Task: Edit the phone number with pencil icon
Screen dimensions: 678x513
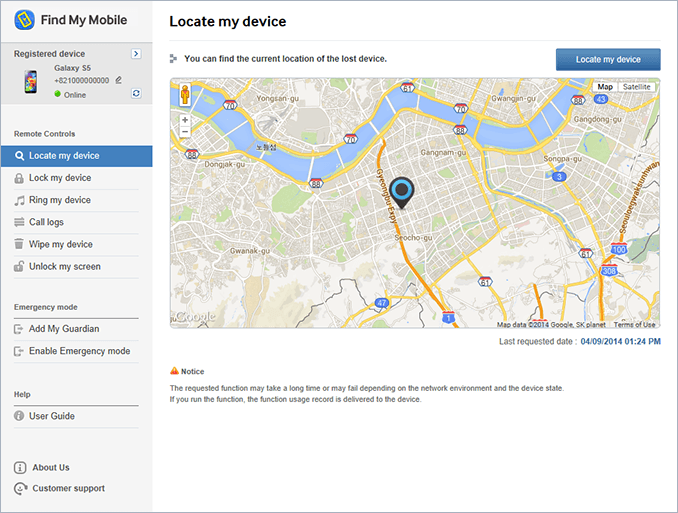Action: click(118, 80)
